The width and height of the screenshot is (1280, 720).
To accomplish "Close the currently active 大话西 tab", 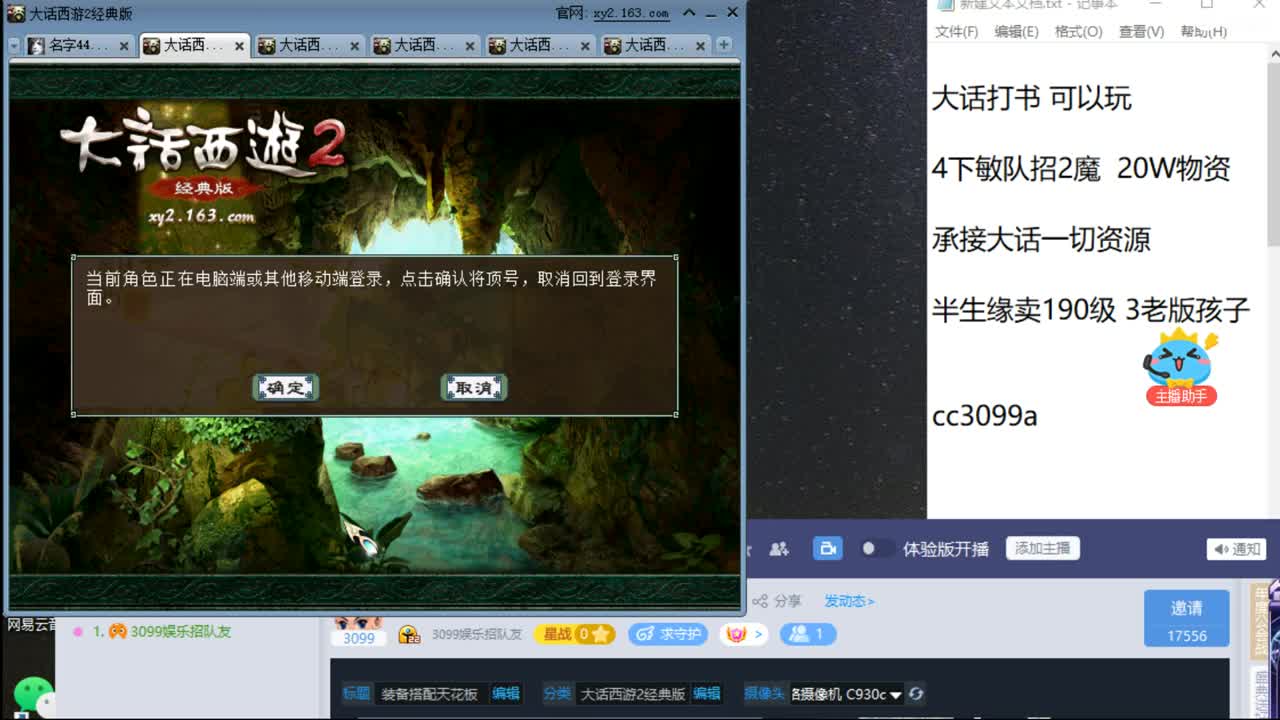I will (x=240, y=45).
